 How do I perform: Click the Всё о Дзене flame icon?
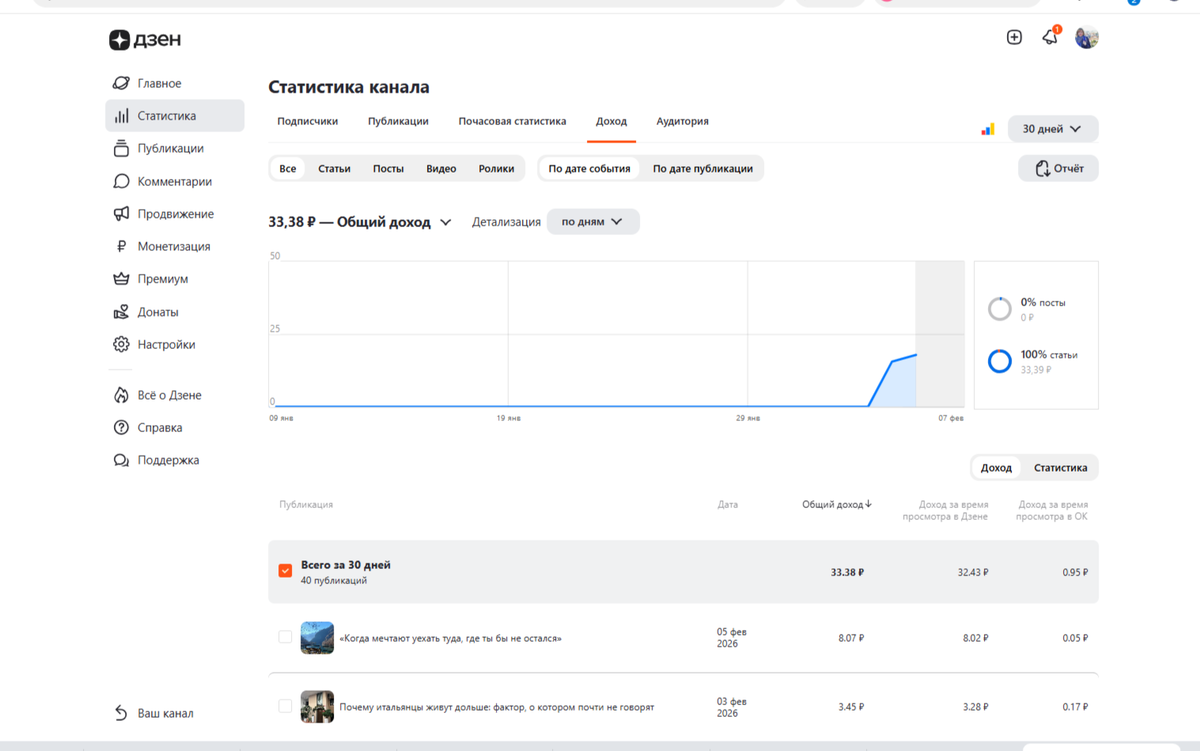pyautogui.click(x=121, y=395)
